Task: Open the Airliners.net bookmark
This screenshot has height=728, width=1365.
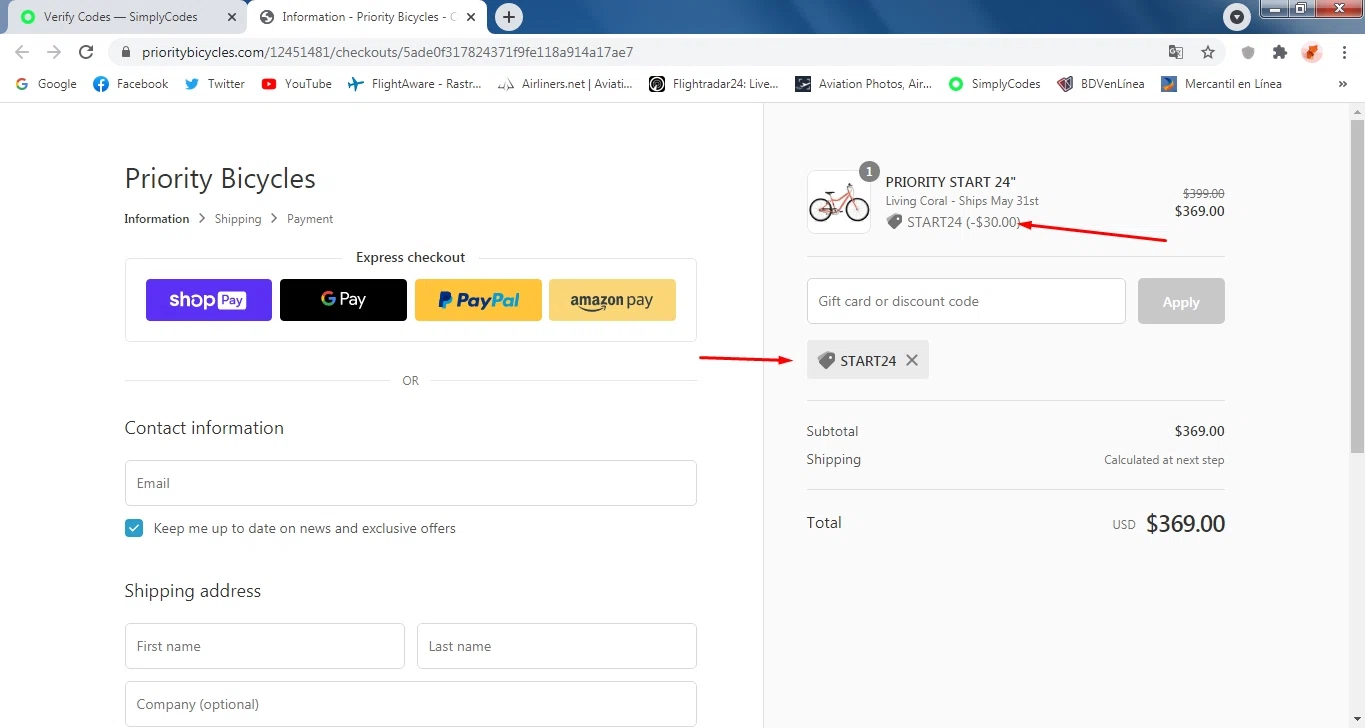Action: point(565,84)
